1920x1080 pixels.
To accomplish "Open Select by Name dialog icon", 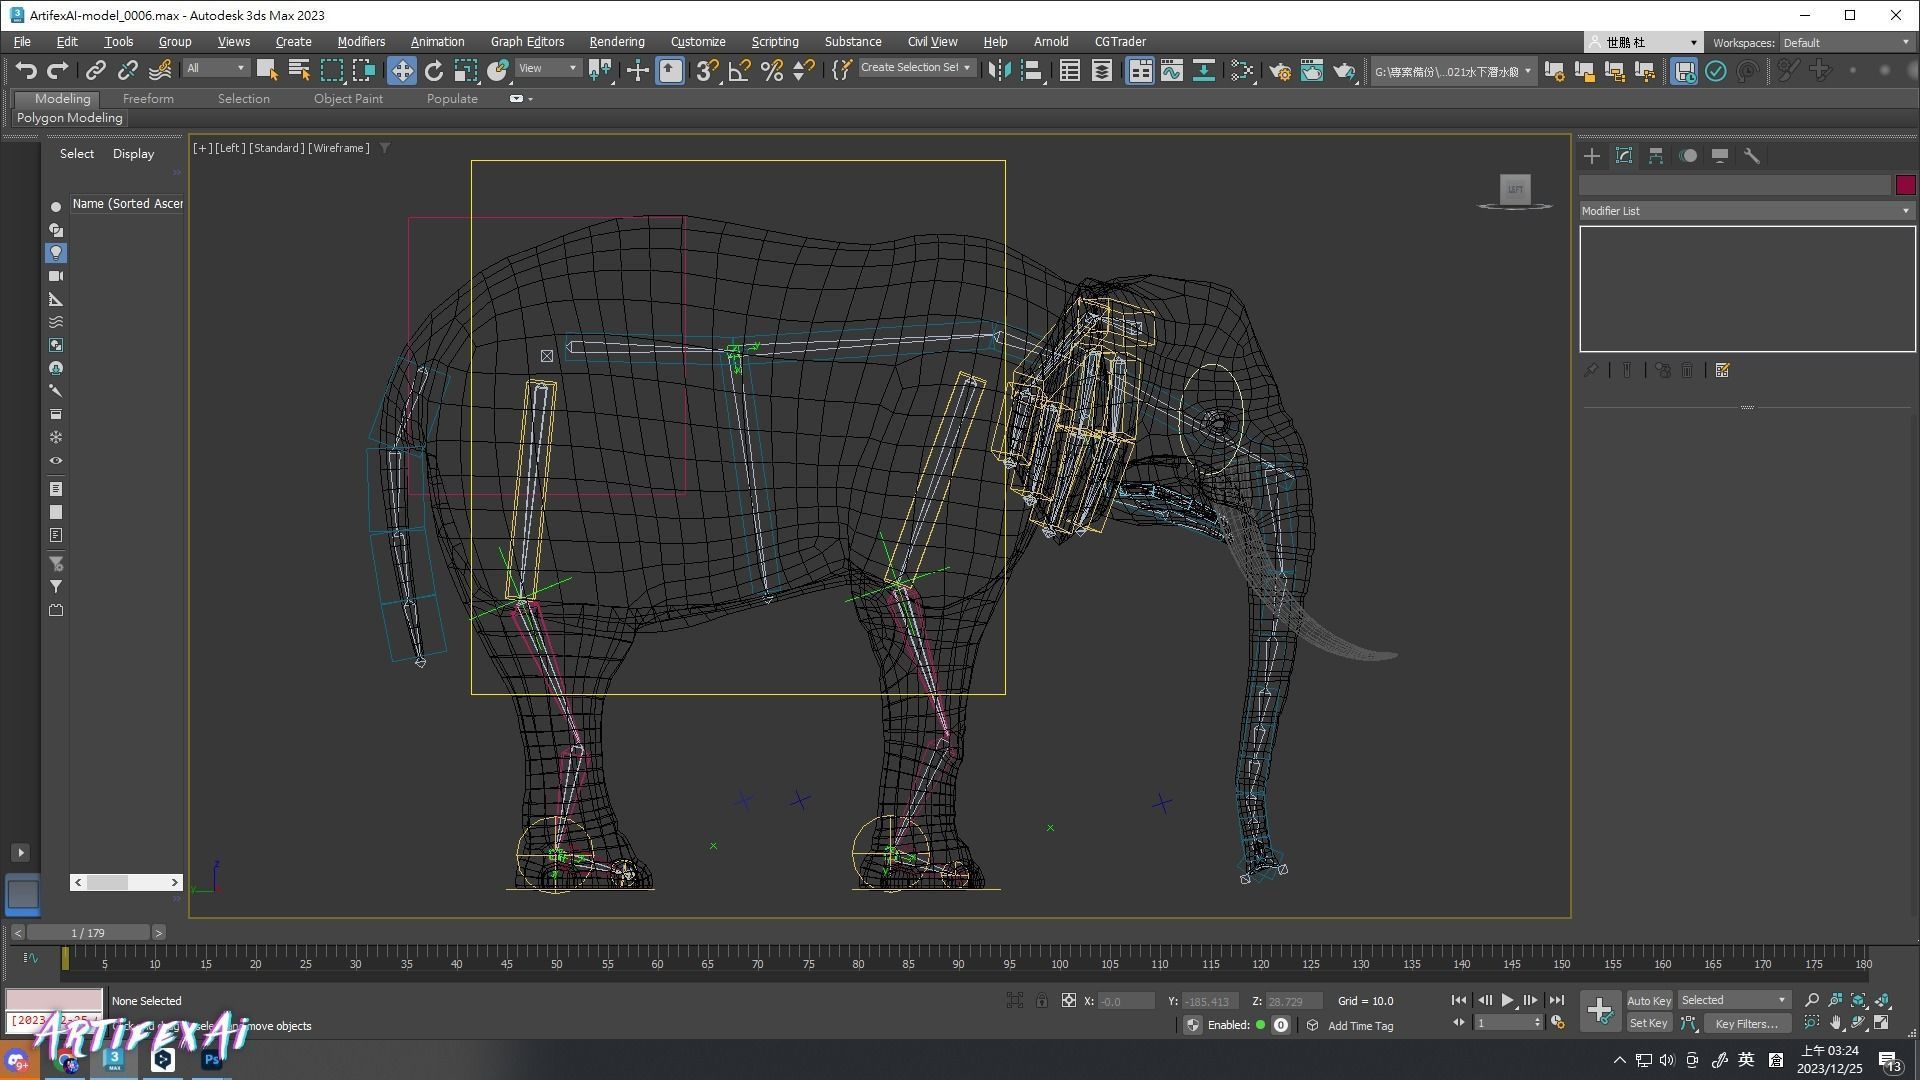I will (x=298, y=70).
